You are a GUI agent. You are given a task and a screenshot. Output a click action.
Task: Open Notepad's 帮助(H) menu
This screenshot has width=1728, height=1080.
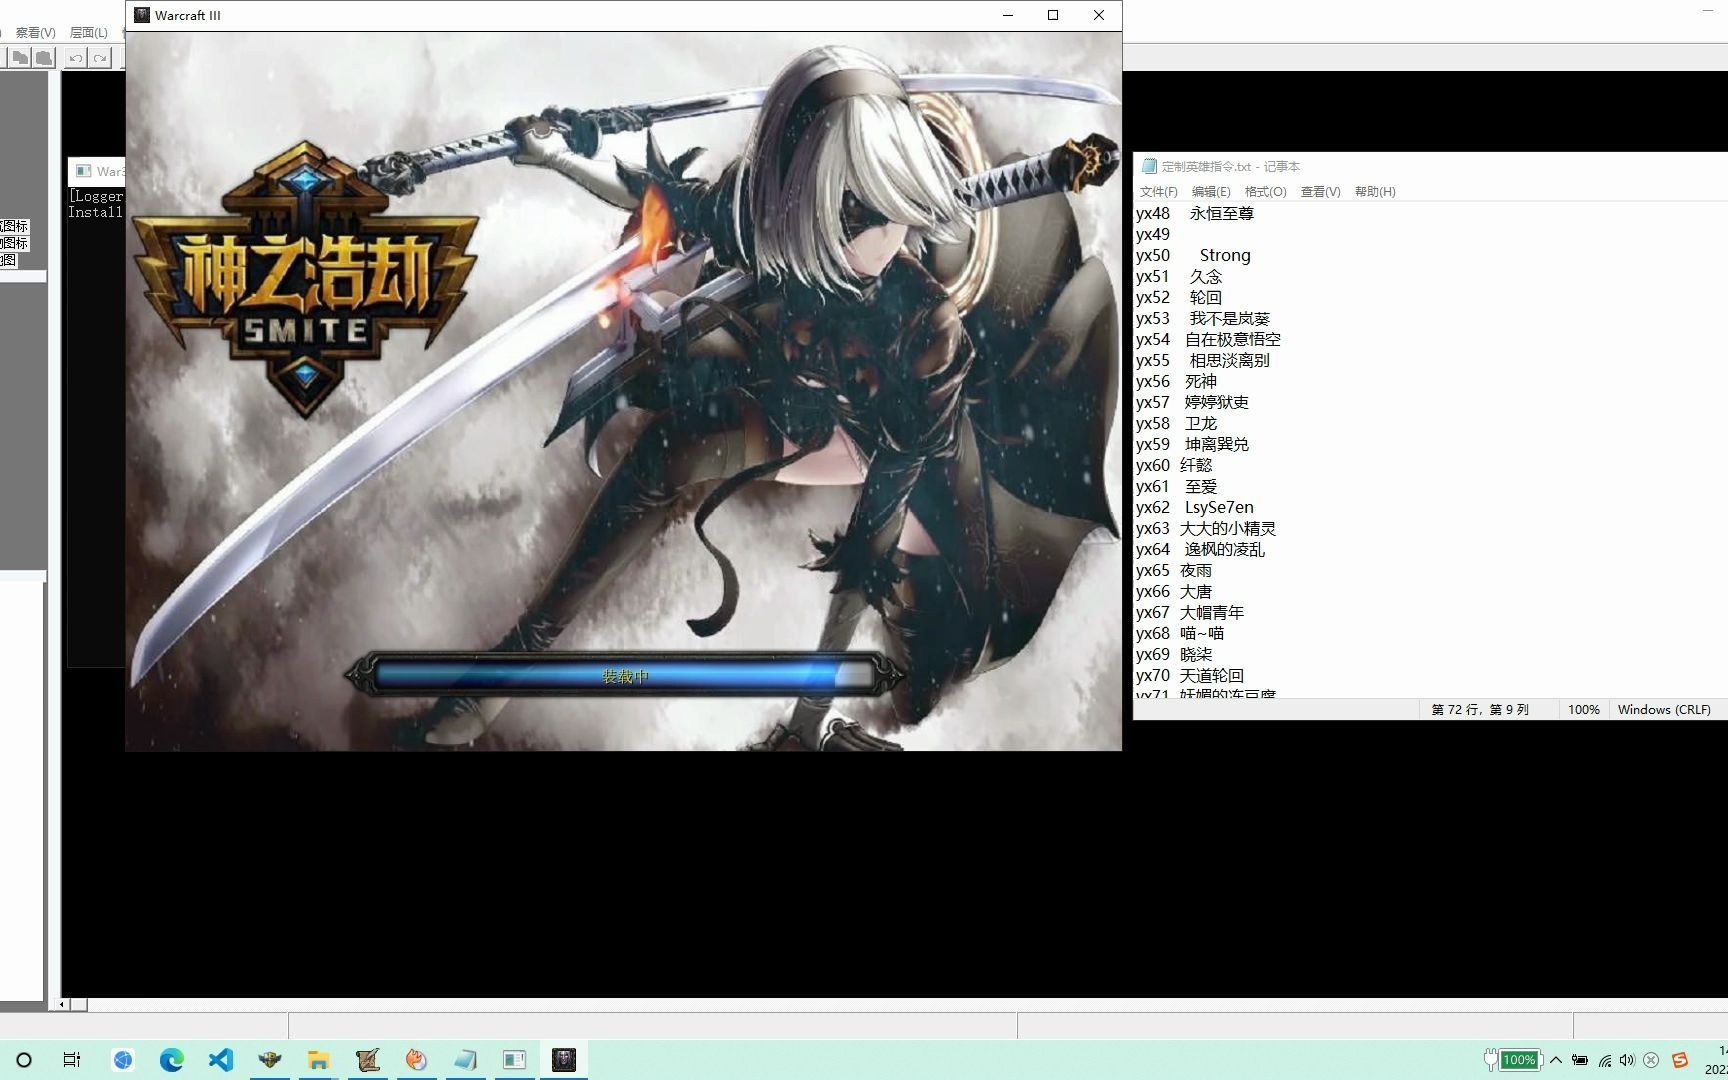(x=1375, y=191)
